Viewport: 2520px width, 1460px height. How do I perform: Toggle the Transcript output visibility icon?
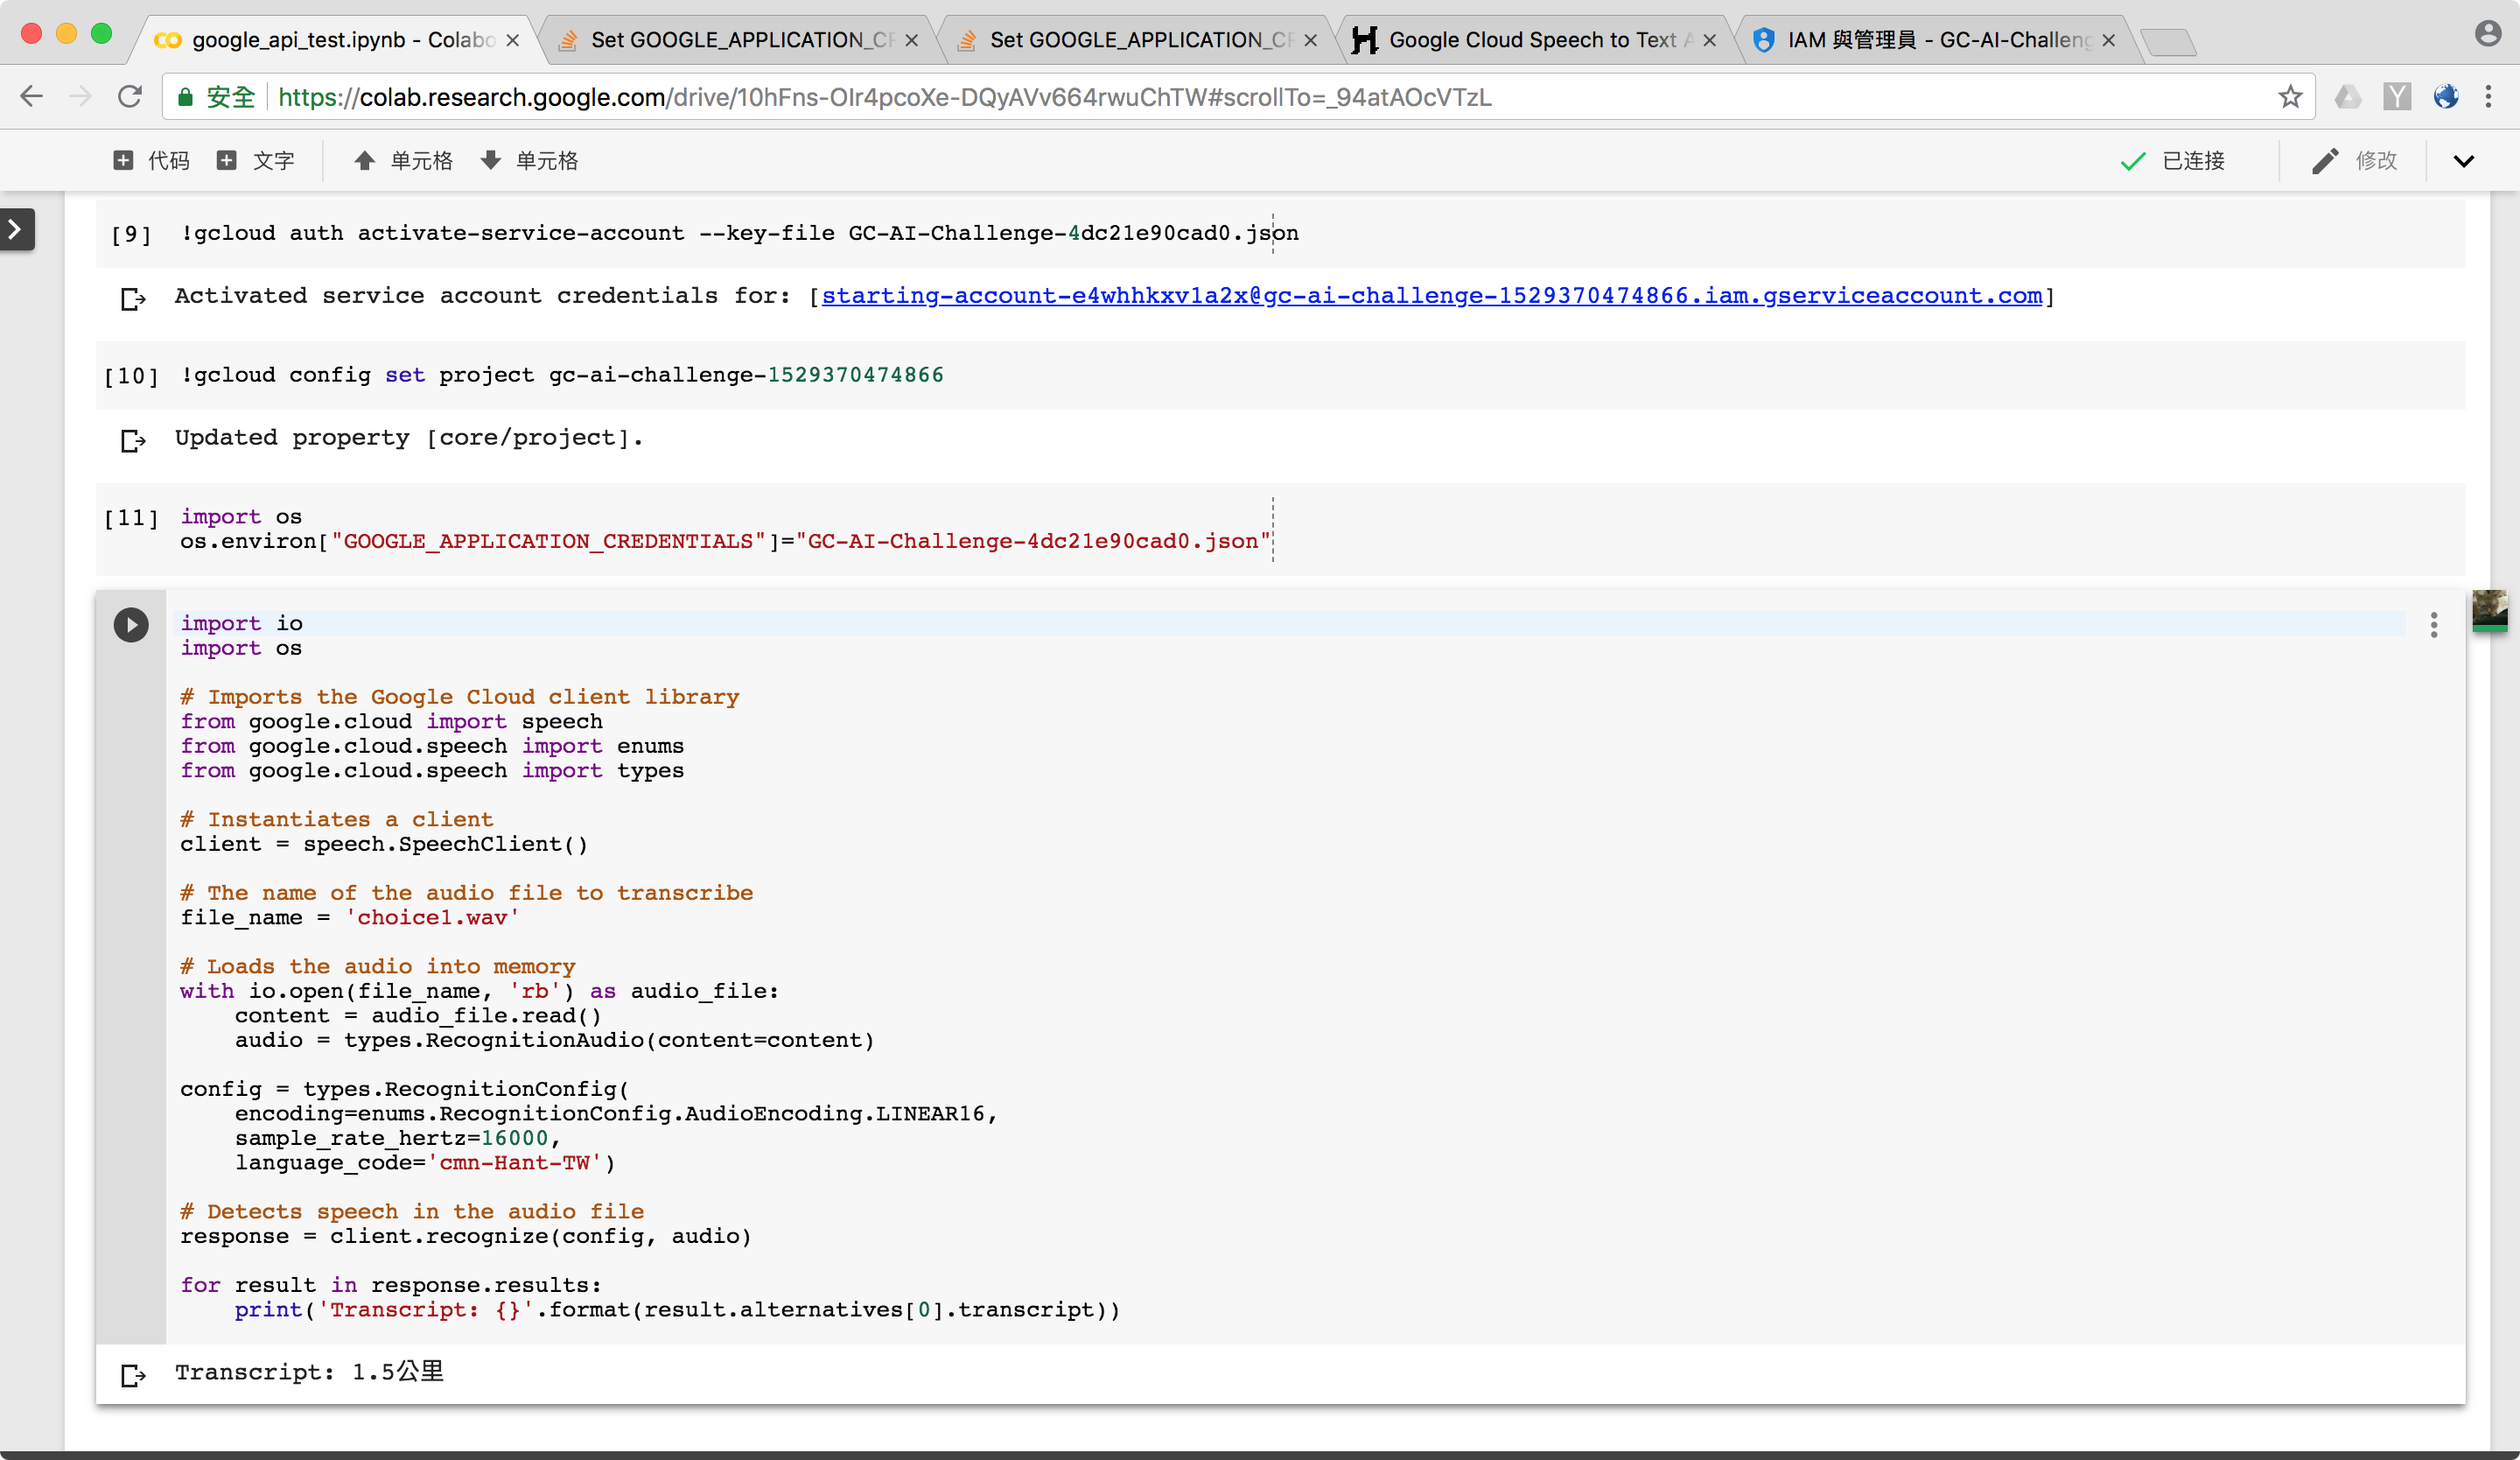pyautogui.click(x=133, y=1375)
